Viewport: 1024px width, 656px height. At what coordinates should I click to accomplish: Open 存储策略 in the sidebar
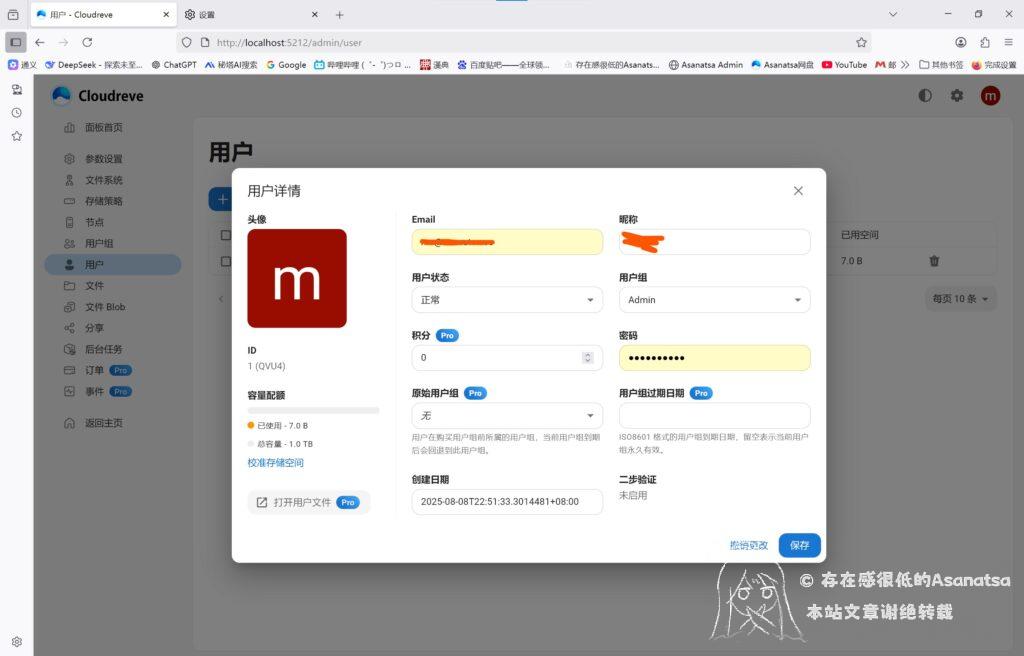(104, 201)
